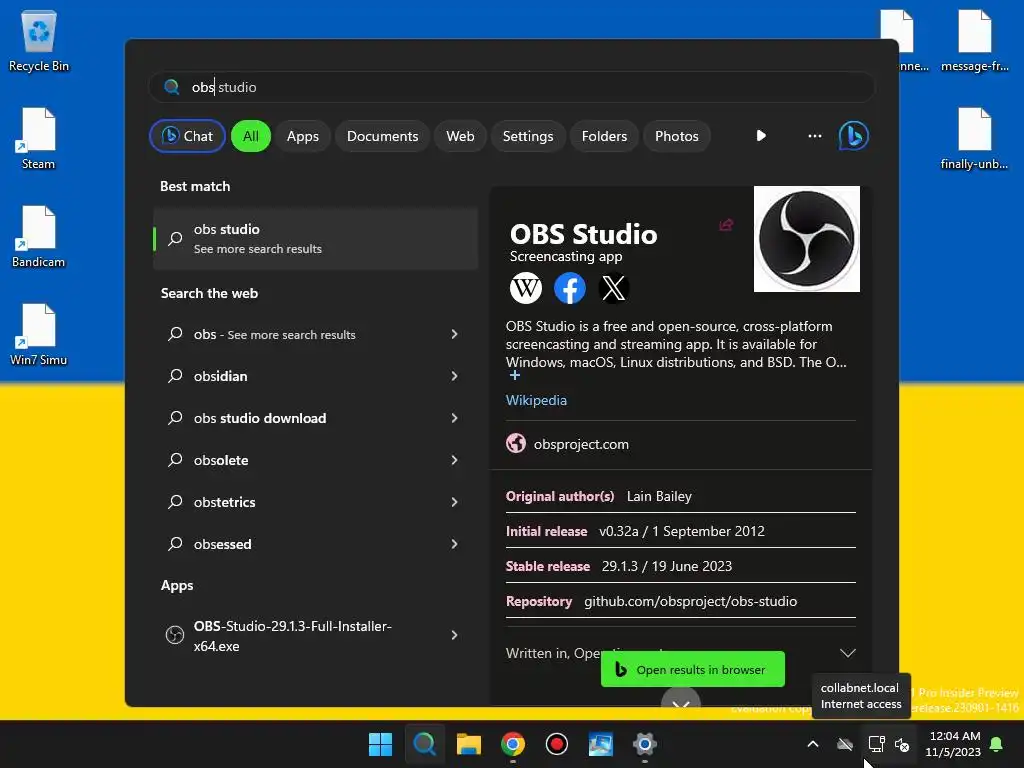Select the Web filter tab

click(x=460, y=136)
